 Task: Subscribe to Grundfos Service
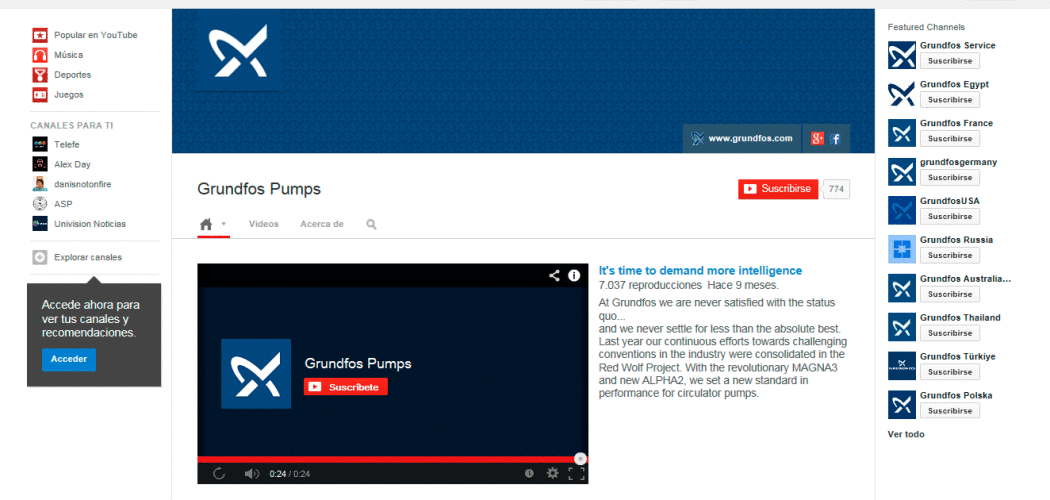point(950,61)
